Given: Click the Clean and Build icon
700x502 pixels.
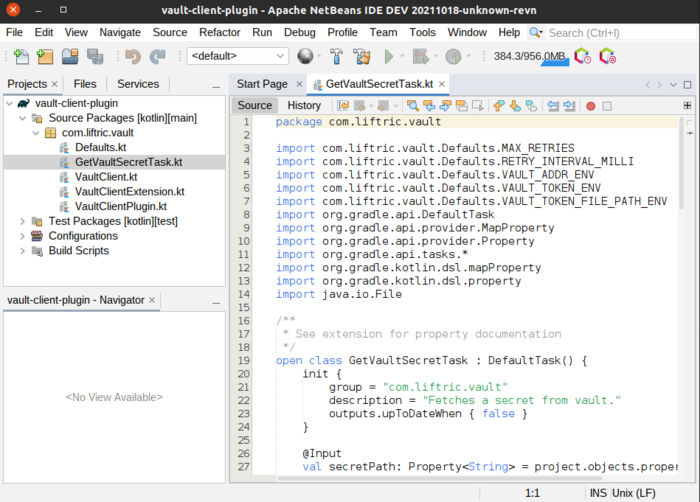Looking at the screenshot, I should pyautogui.click(x=360, y=57).
